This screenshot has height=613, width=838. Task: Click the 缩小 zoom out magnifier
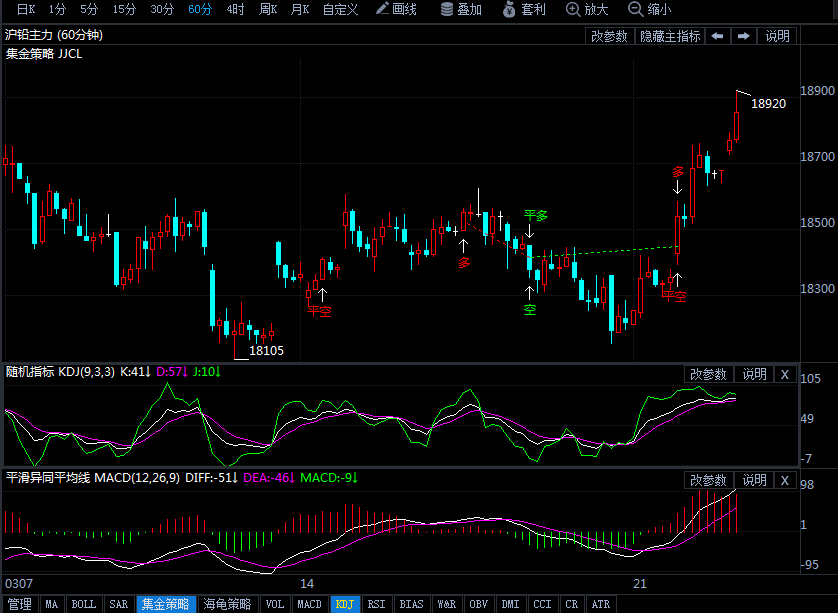pos(649,9)
